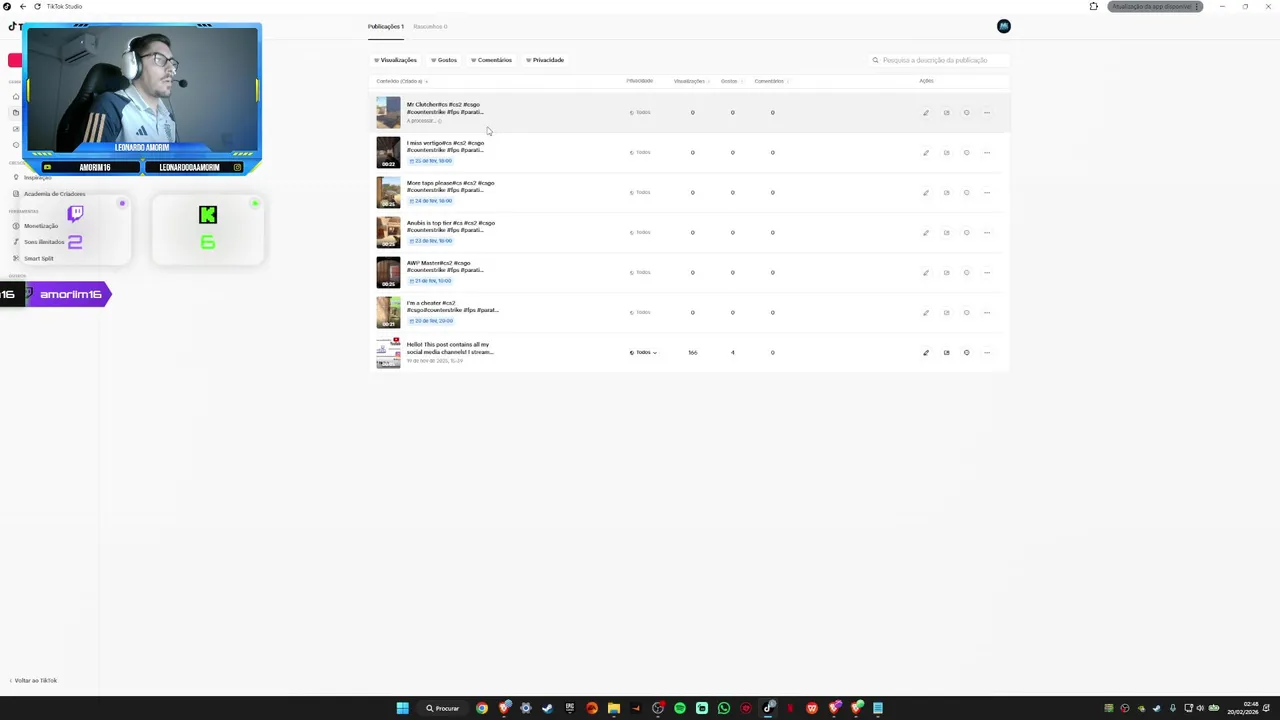1280x720 pixels.
Task: View comments icon for "More taps please" post
Action: click(x=966, y=193)
